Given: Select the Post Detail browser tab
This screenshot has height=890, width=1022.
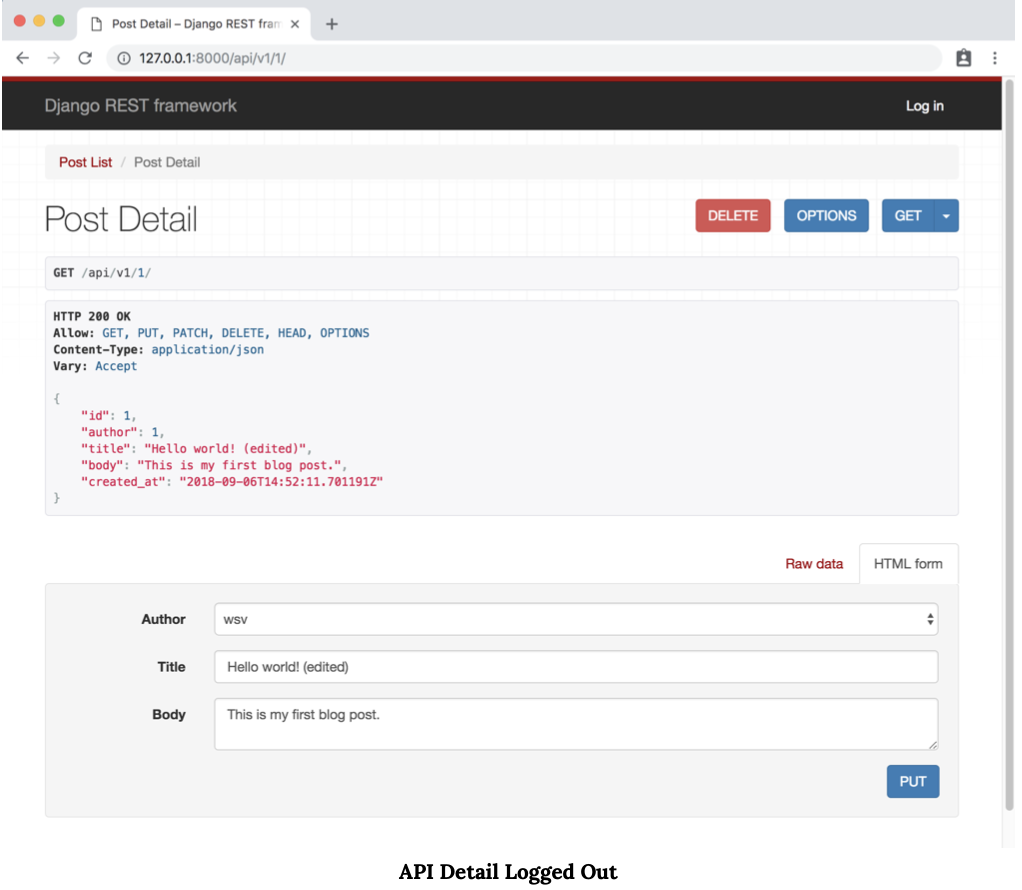Looking at the screenshot, I should tap(194, 23).
